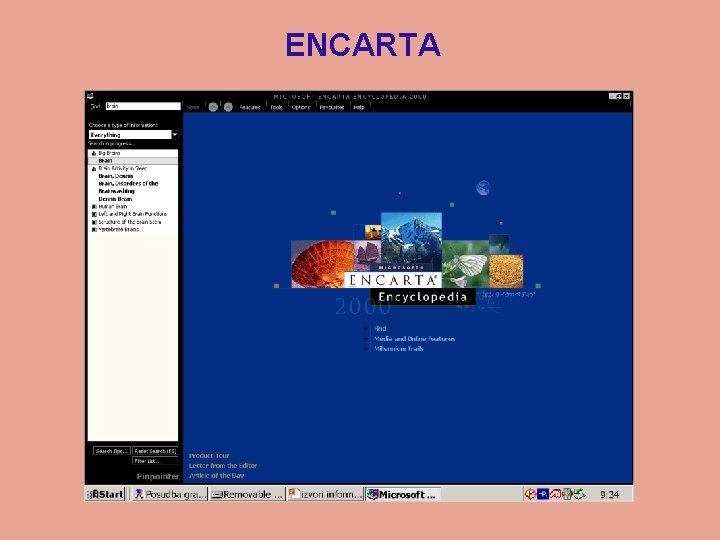Click the Find search input field
The width and height of the screenshot is (720, 540).
pos(143,106)
